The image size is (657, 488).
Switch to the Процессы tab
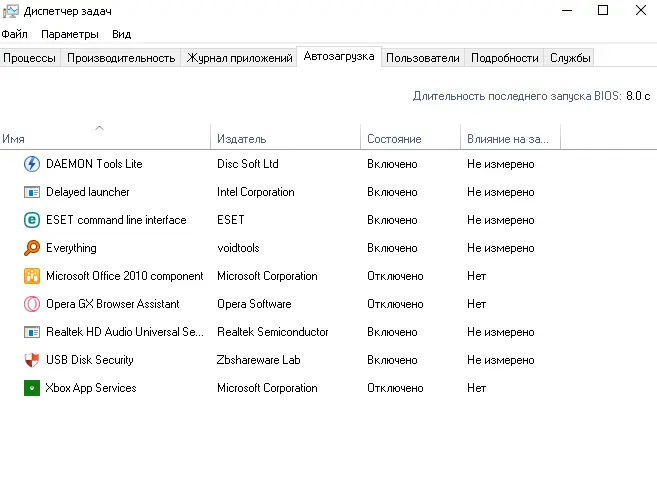30,58
